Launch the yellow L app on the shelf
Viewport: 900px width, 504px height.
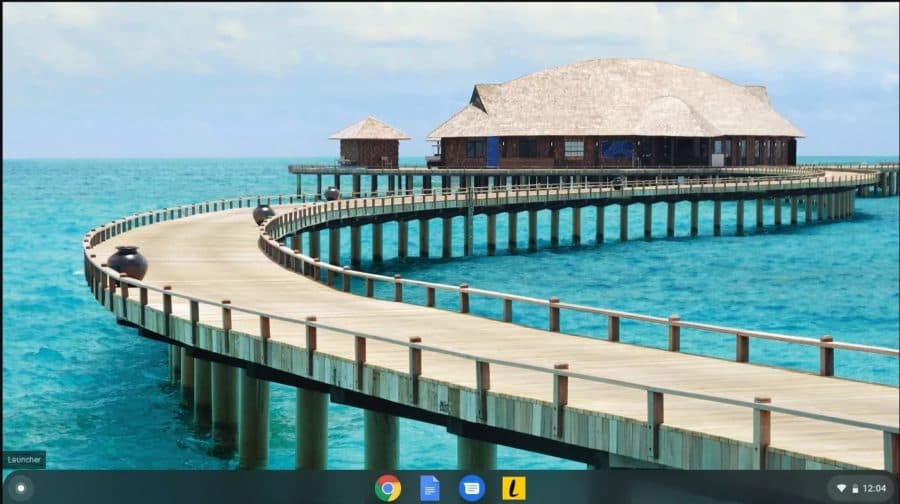point(514,489)
